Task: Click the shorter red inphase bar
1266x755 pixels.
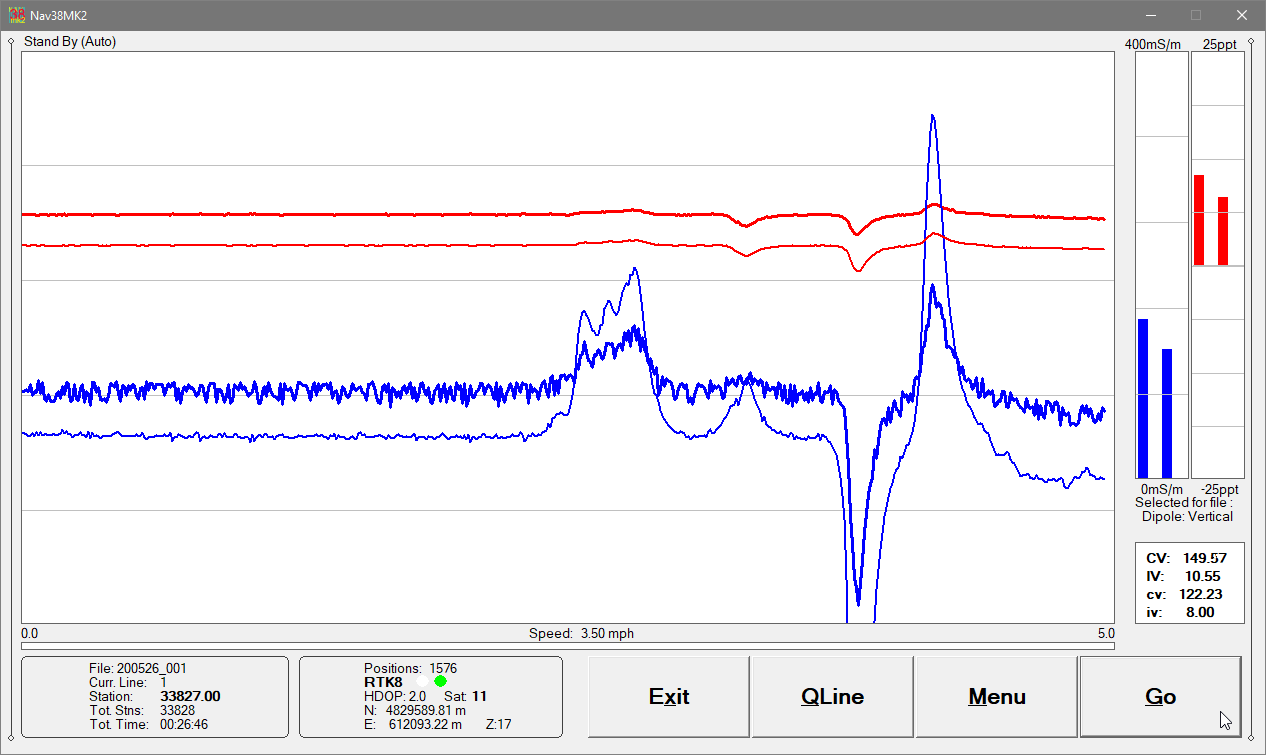Action: (x=1223, y=231)
